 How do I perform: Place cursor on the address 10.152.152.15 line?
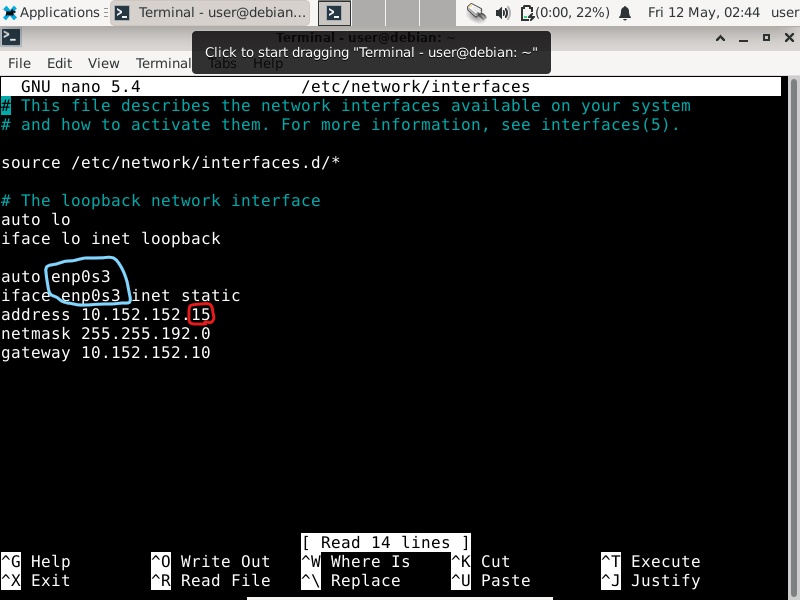pos(106,315)
